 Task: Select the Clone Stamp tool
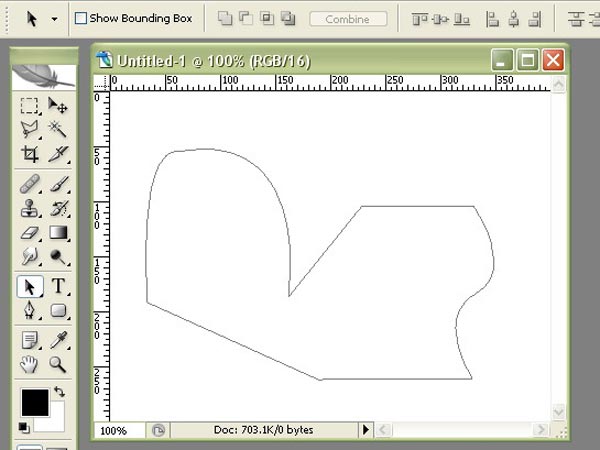29,209
